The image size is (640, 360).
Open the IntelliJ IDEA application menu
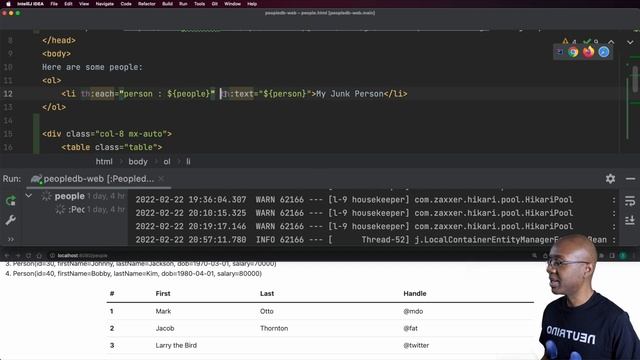pos(30,4)
